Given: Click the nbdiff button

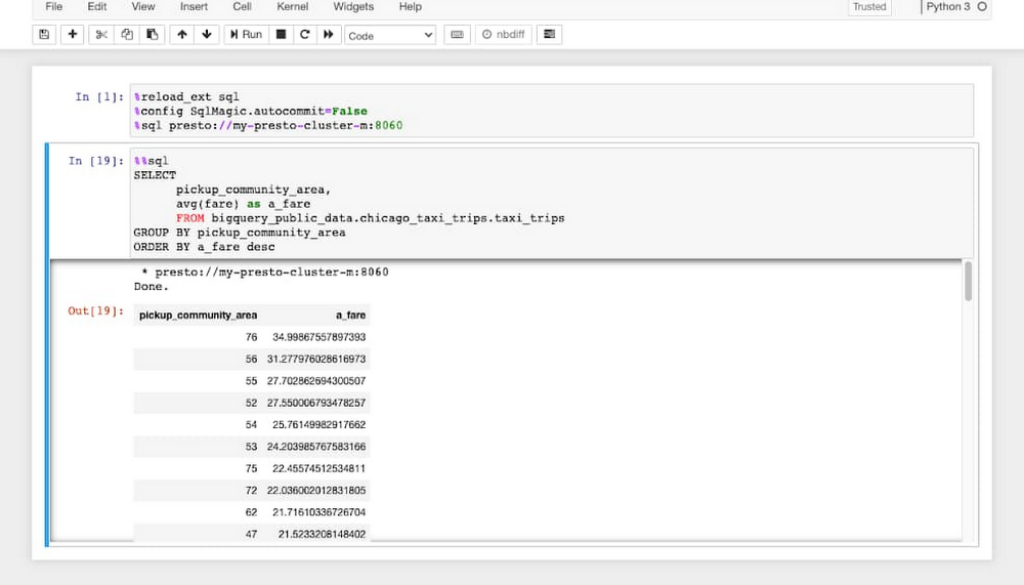Looking at the screenshot, I should click(x=503, y=35).
